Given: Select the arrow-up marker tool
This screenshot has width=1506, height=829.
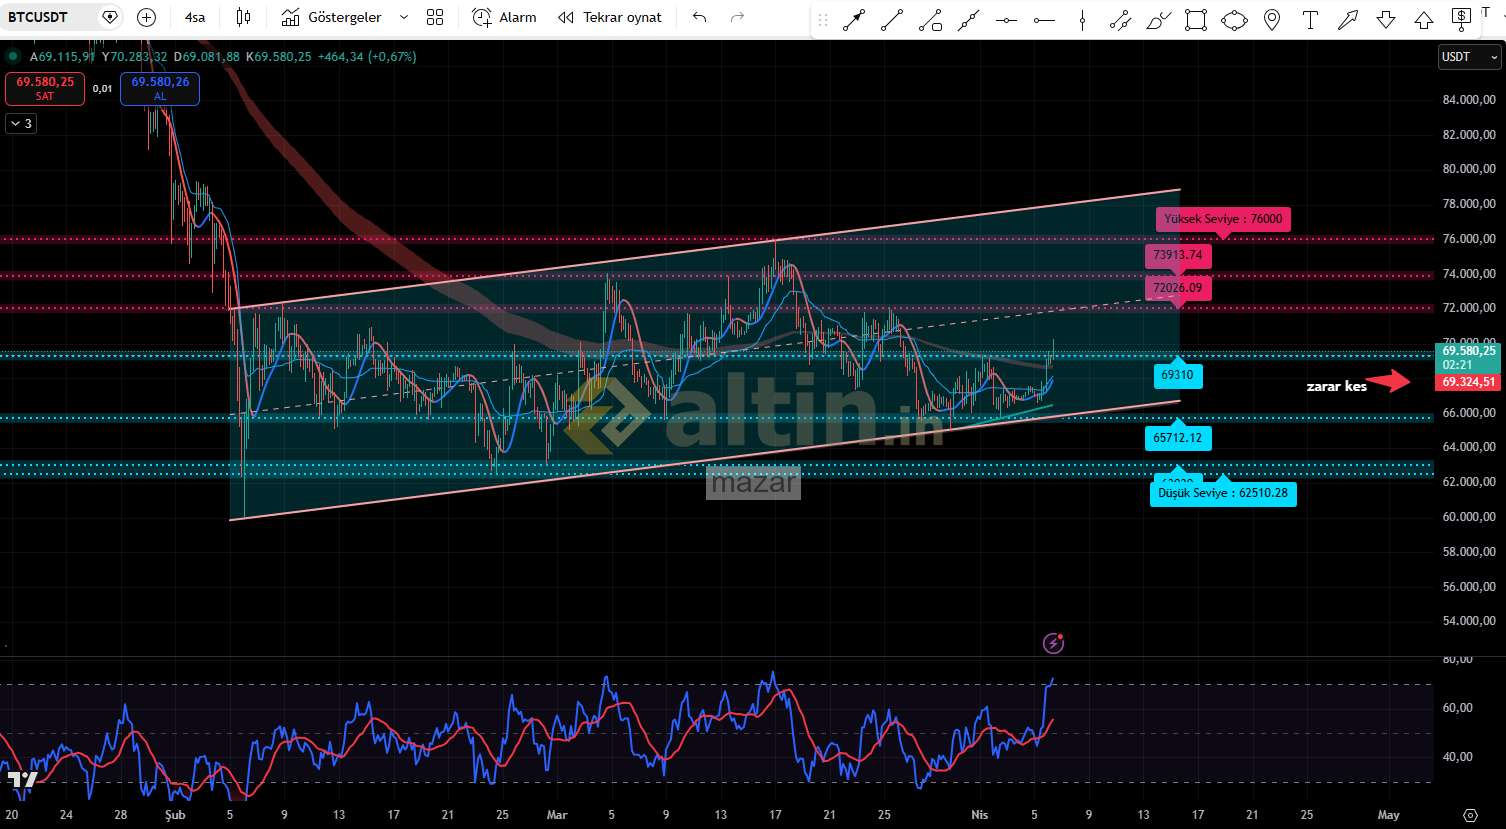Looking at the screenshot, I should [x=1424, y=19].
